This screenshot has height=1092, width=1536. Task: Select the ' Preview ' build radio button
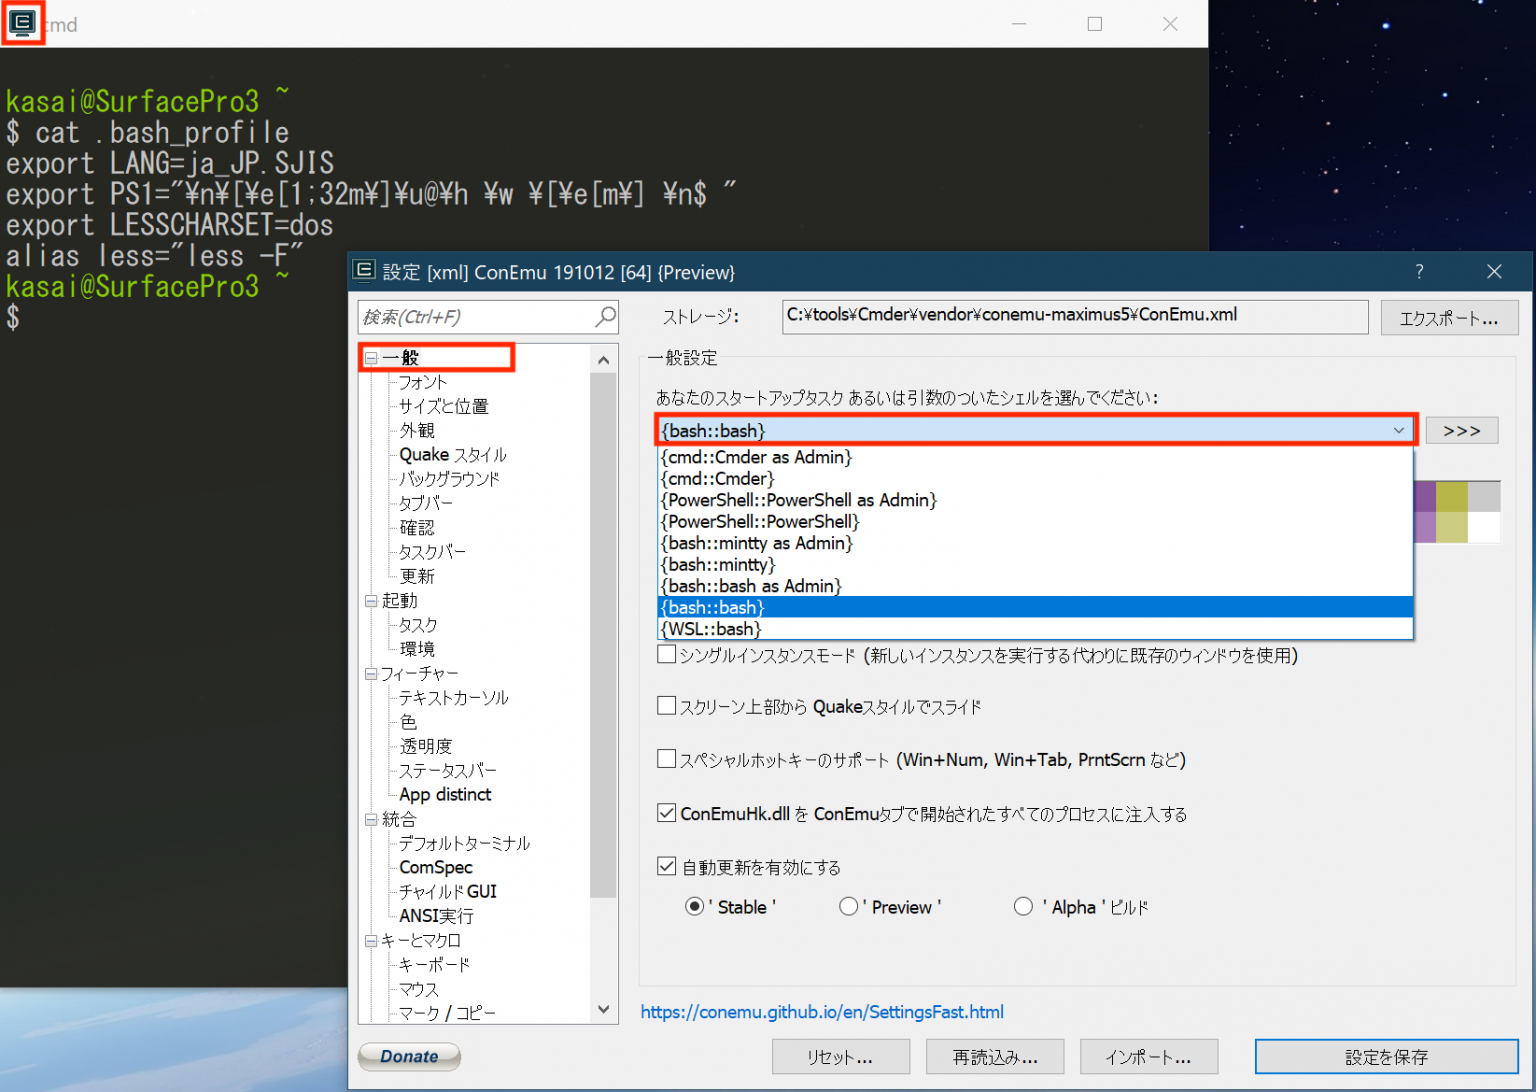(848, 906)
